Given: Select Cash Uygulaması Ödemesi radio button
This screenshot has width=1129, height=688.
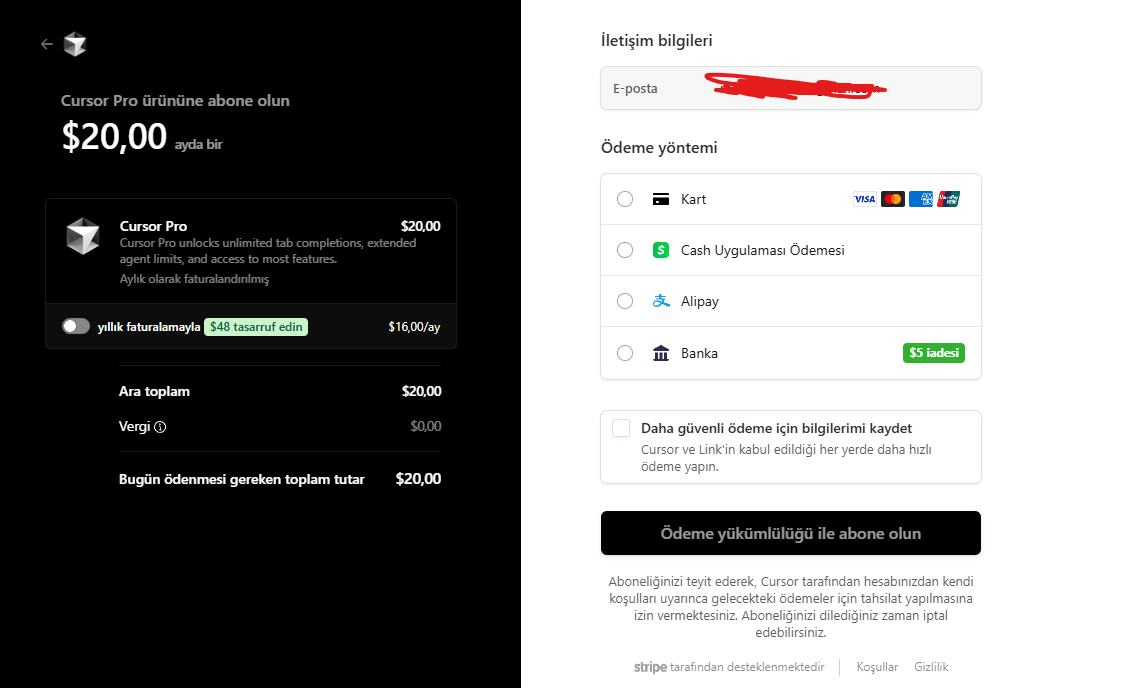Looking at the screenshot, I should point(625,250).
